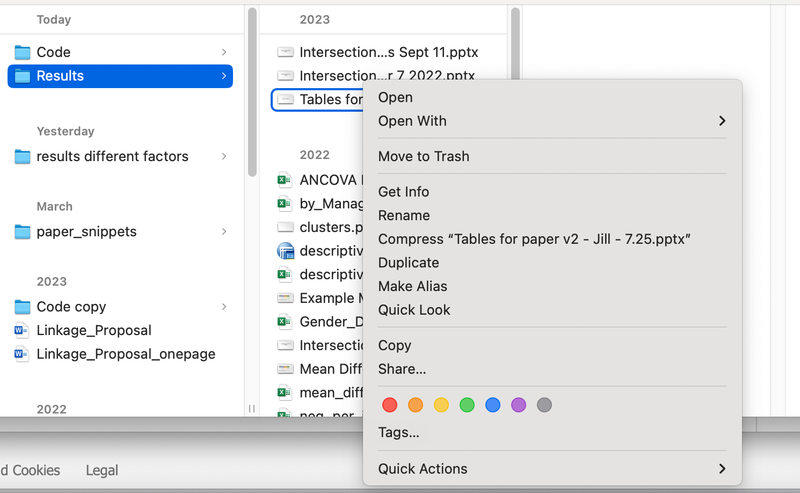Screen dimensions: 800x493
Task: Click the Code folder icon
Action: tap(22, 52)
